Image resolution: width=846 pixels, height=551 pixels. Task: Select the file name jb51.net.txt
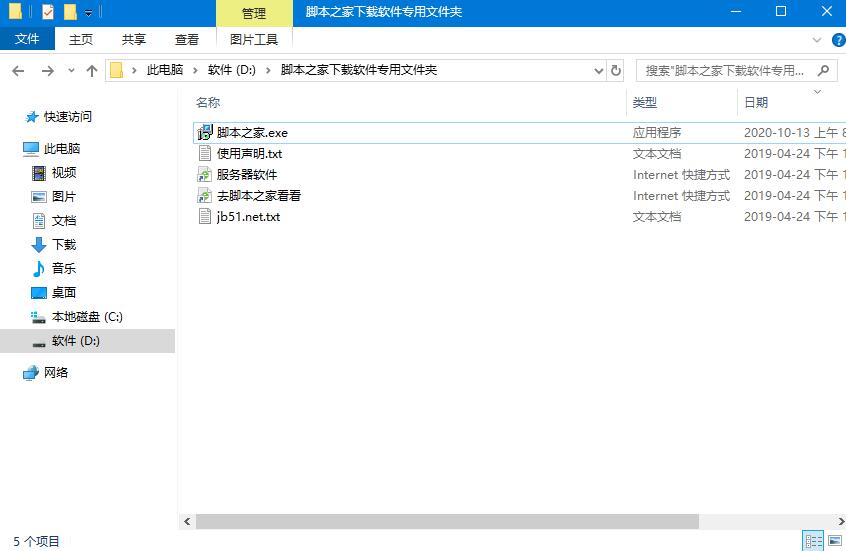[x=248, y=217]
